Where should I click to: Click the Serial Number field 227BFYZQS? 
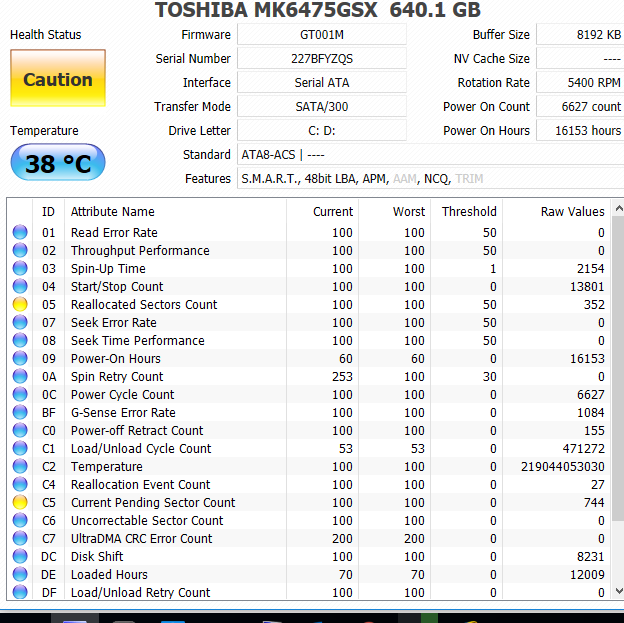pos(322,59)
